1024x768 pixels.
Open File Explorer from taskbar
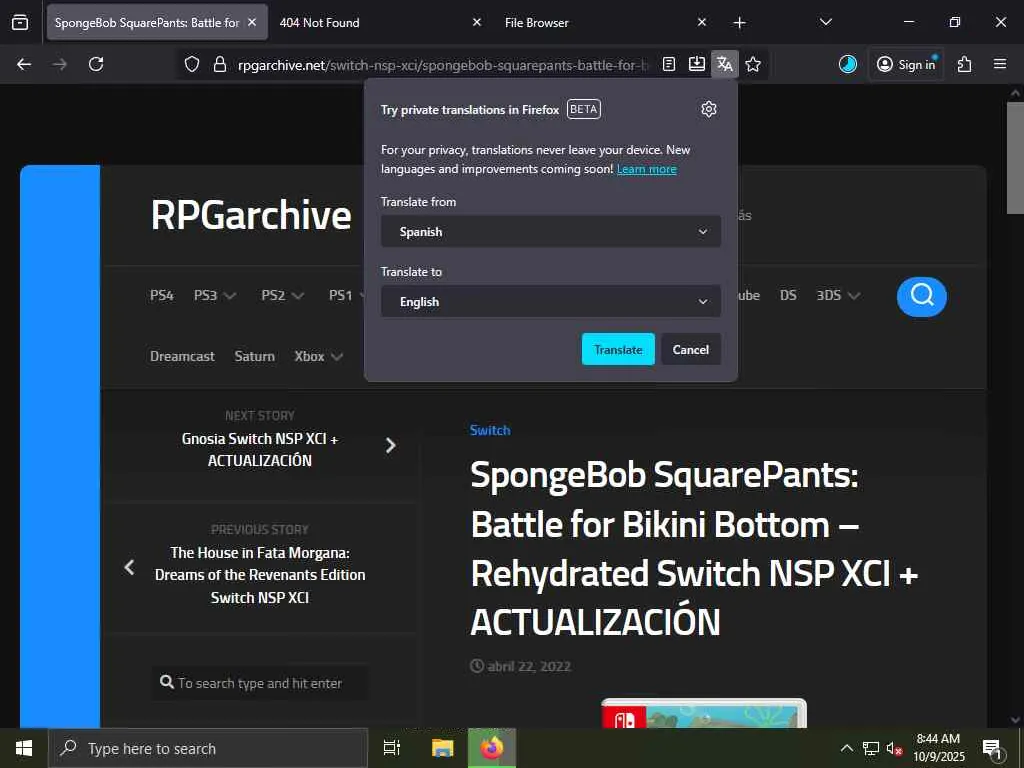click(442, 748)
